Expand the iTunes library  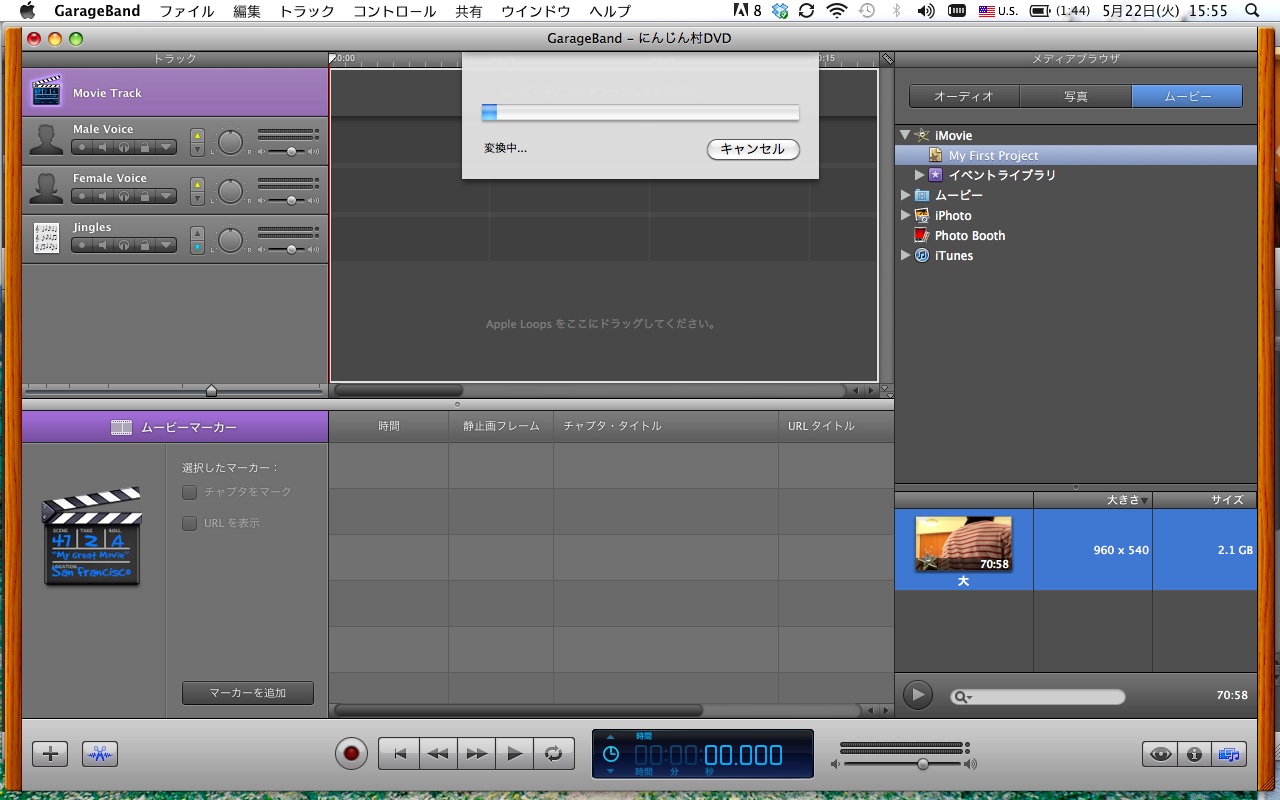point(905,255)
